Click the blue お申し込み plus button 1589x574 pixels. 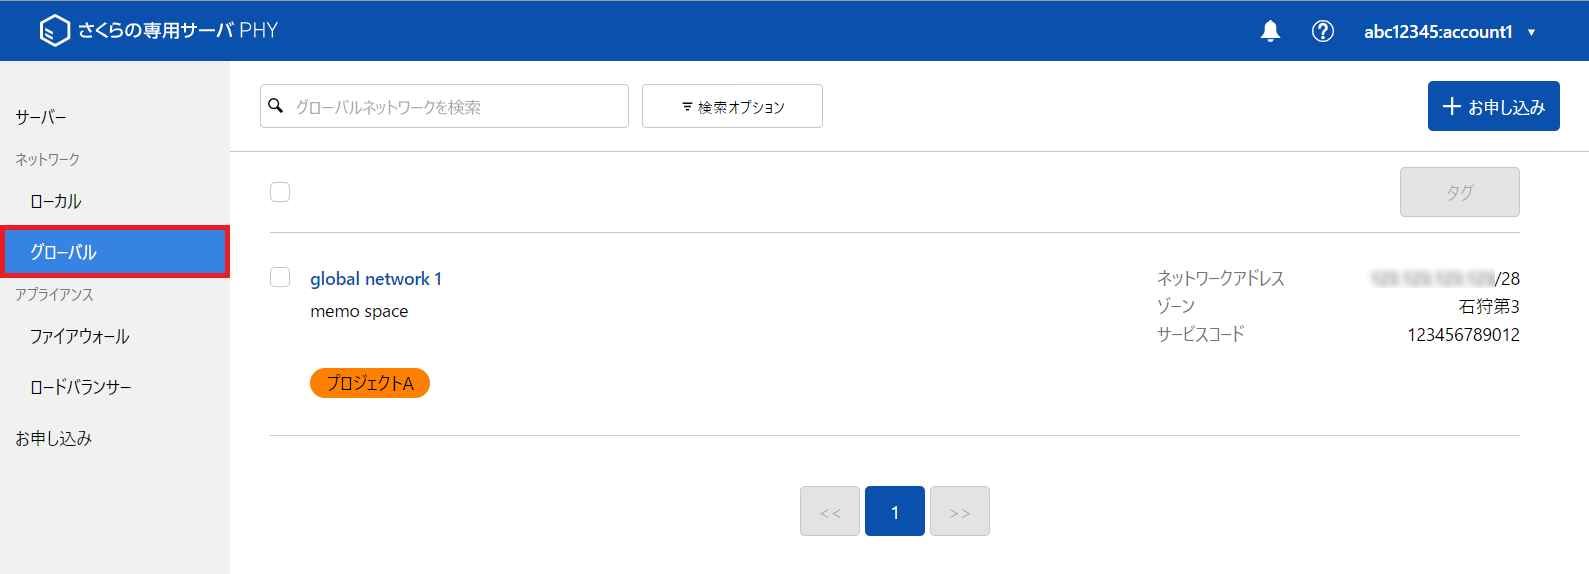(1493, 106)
